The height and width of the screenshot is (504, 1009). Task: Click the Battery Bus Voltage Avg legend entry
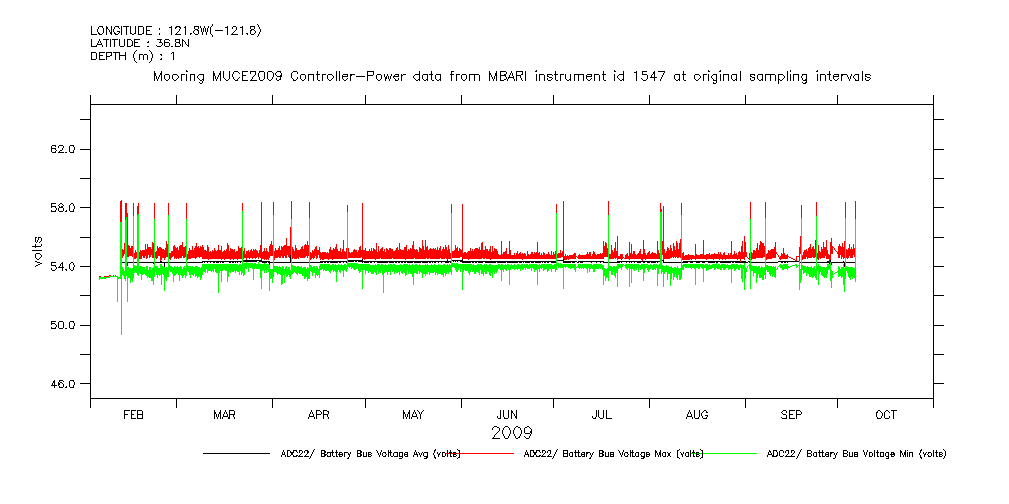(371, 454)
